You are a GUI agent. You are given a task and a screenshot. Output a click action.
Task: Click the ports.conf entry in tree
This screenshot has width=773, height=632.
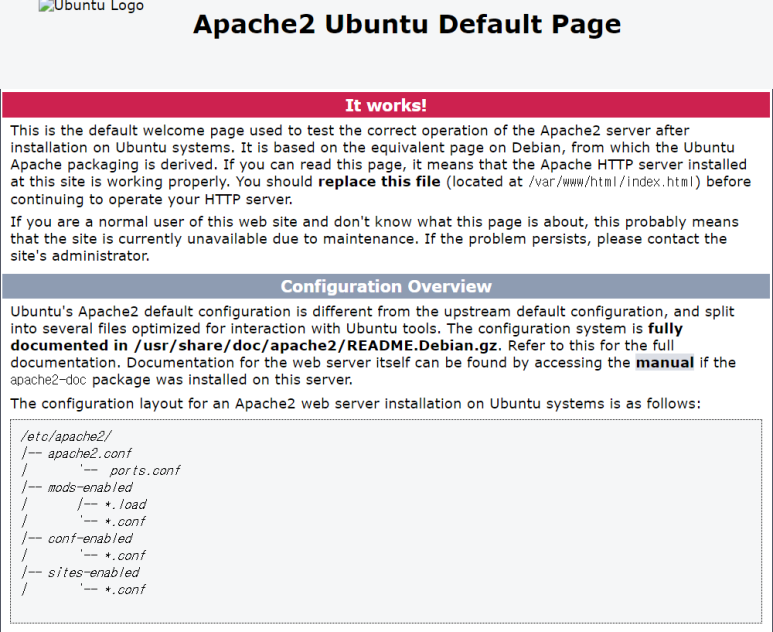145,471
